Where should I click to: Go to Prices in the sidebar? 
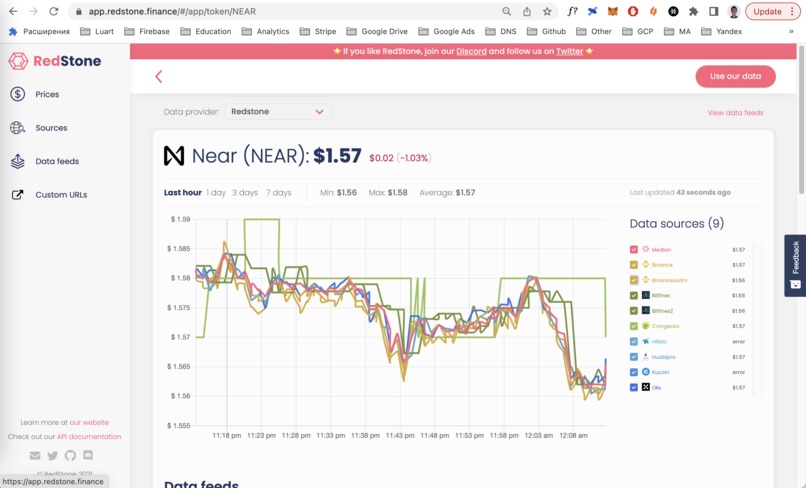click(47, 94)
